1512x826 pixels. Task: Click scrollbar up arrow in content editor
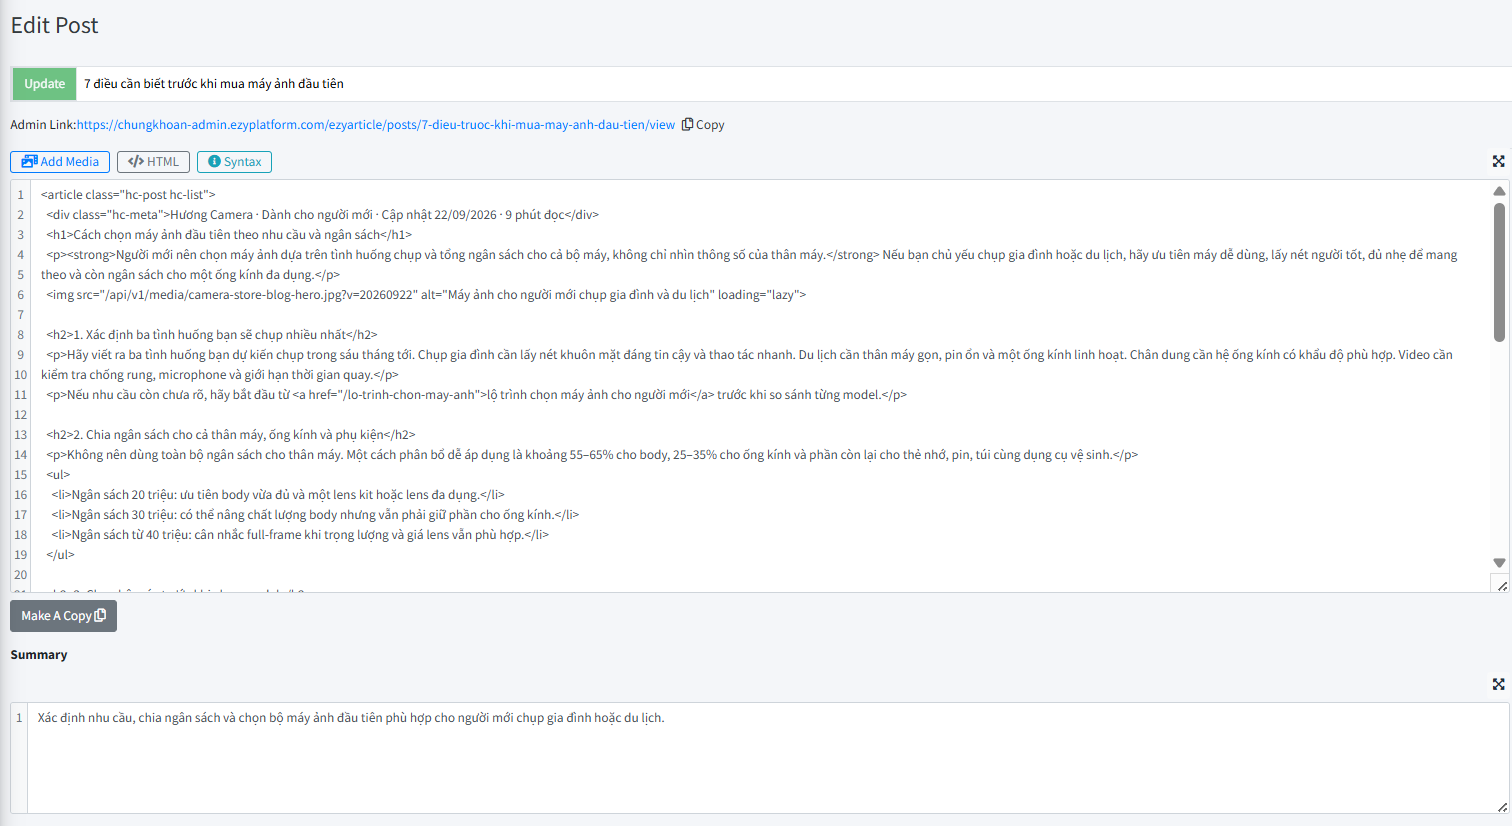[1499, 190]
